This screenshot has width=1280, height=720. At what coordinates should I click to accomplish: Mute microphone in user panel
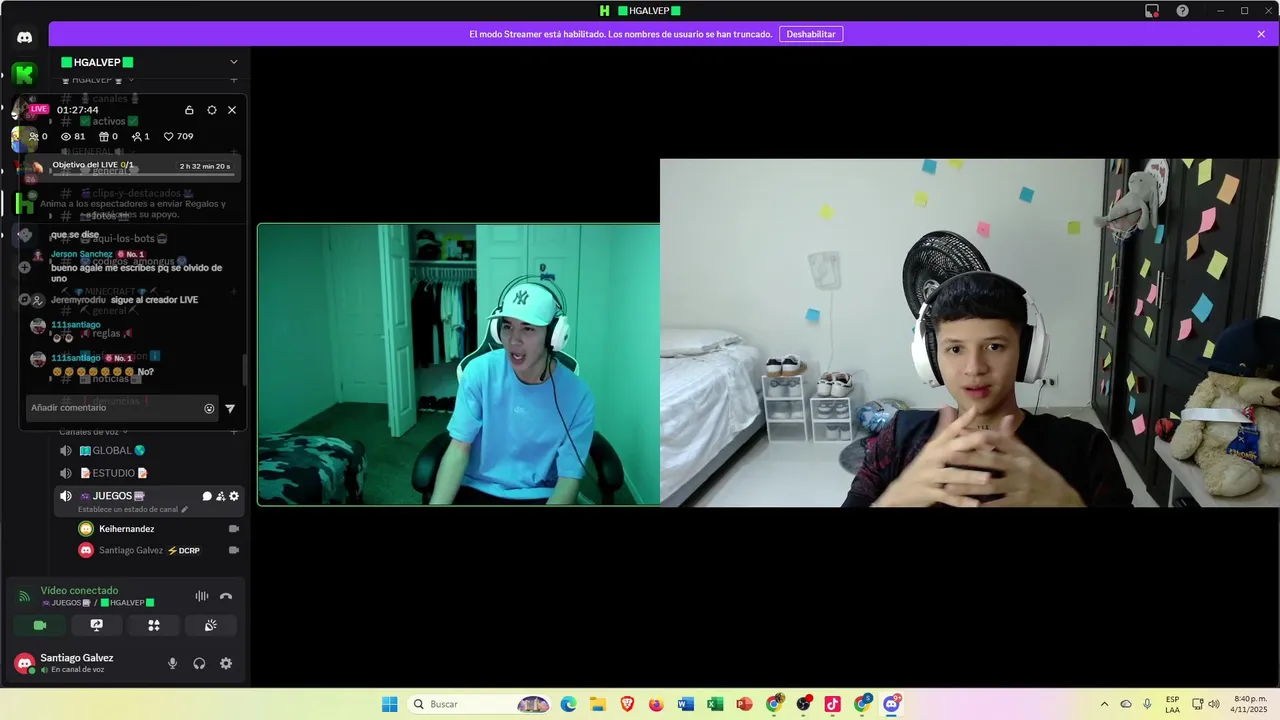[172, 663]
